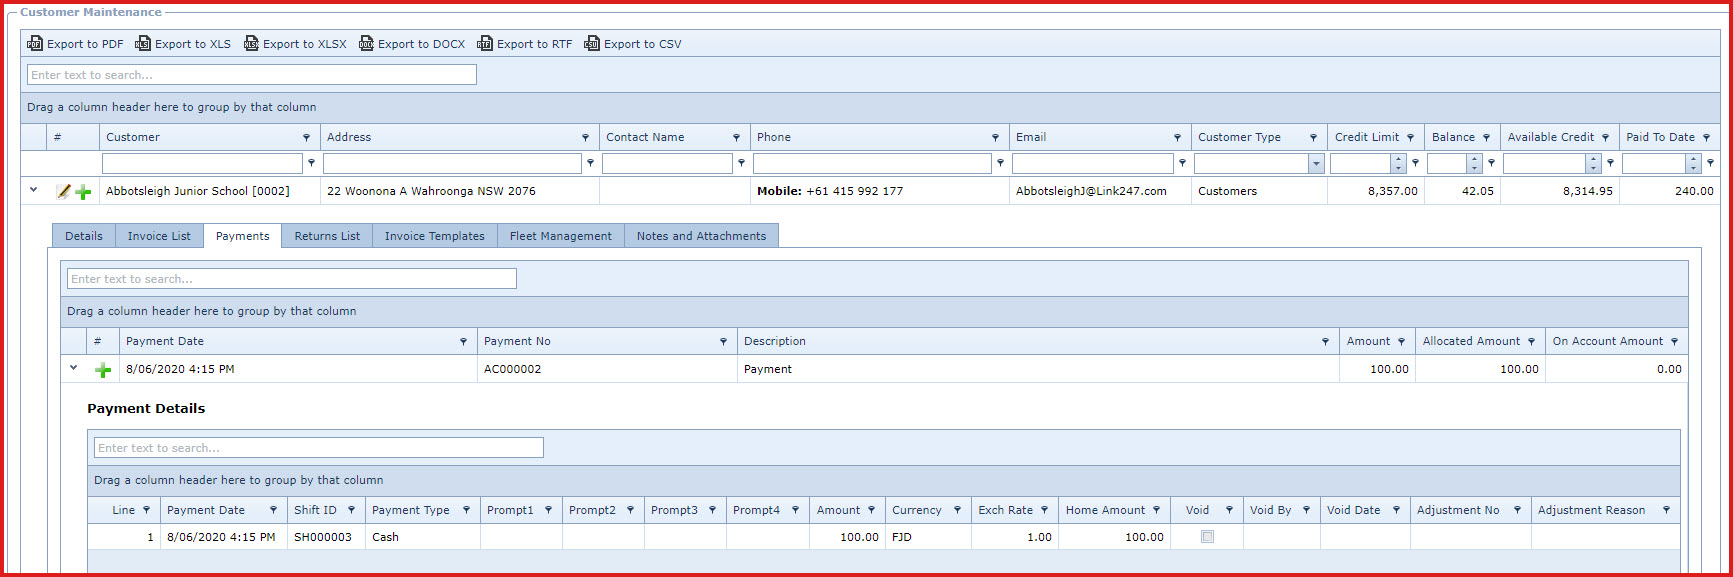1733x577 pixels.
Task: Switch to the Invoice List tab
Action: (x=159, y=236)
